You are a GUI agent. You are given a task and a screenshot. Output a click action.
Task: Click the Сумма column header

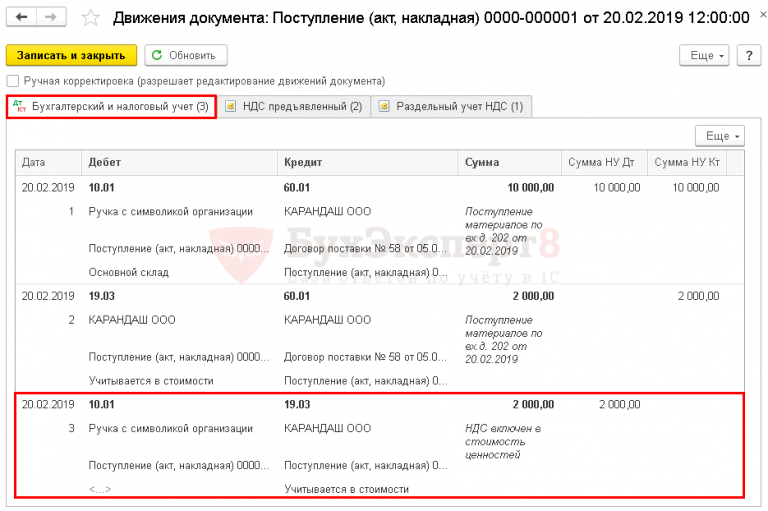[x=509, y=162]
